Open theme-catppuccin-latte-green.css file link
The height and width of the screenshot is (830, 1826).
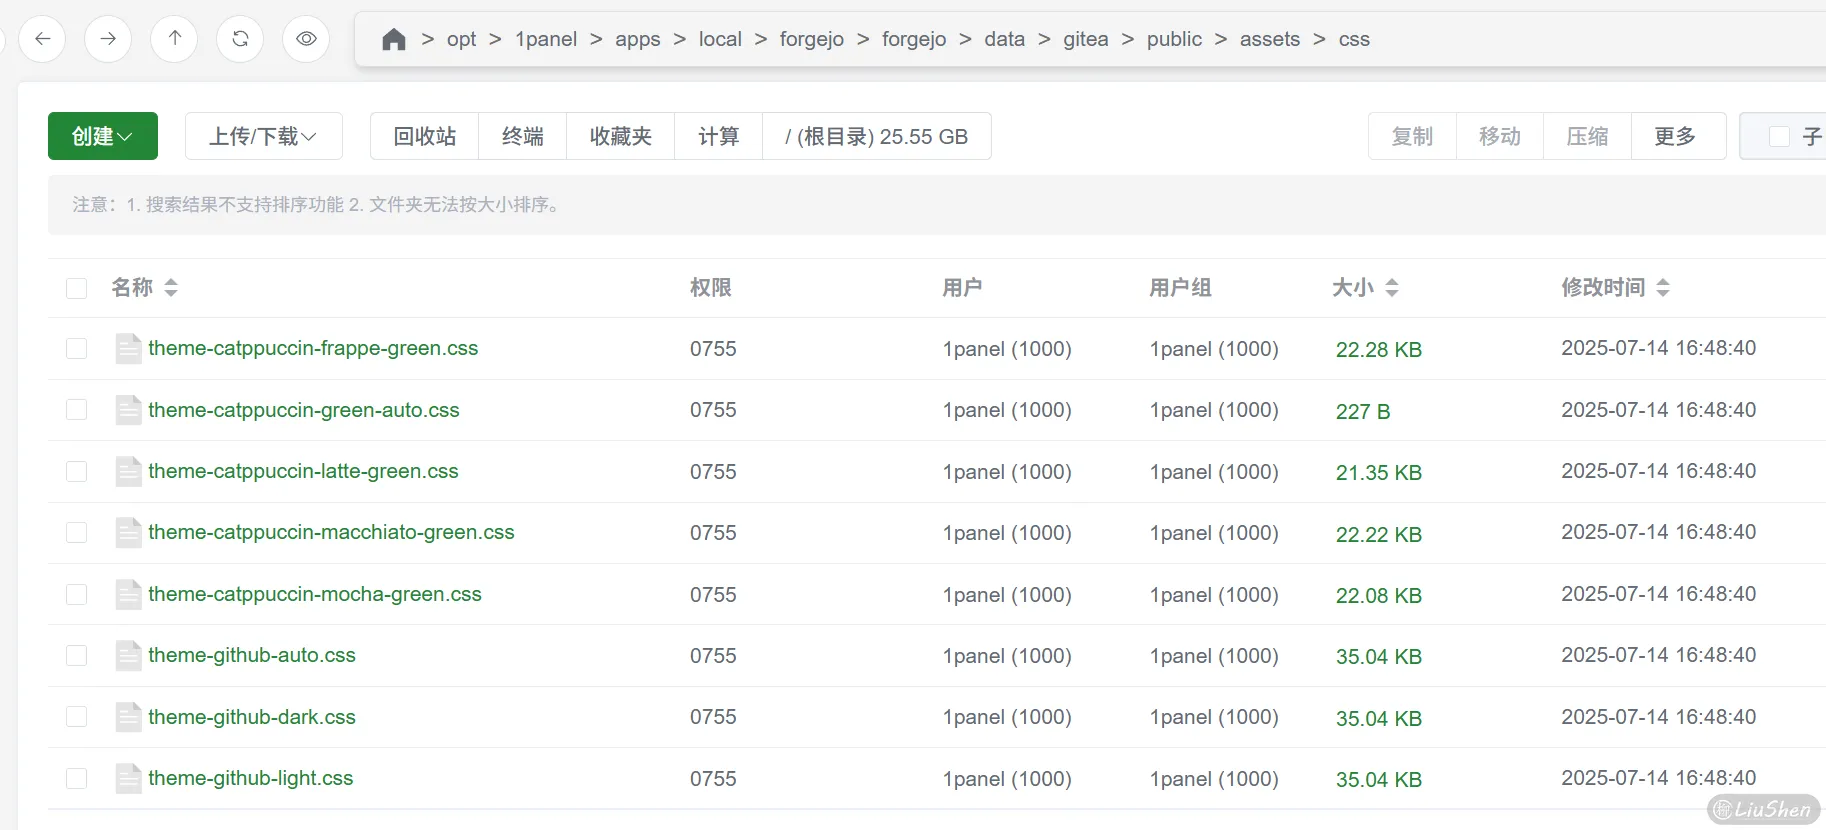coord(303,471)
